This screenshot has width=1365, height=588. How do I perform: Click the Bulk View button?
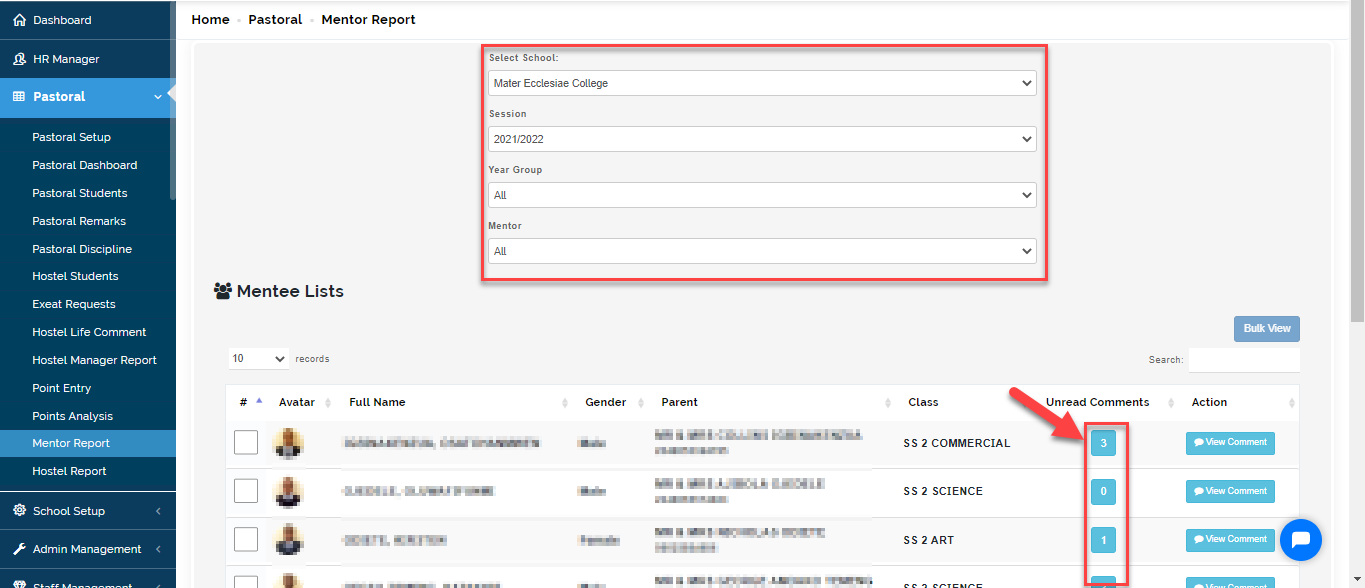pyautogui.click(x=1267, y=329)
